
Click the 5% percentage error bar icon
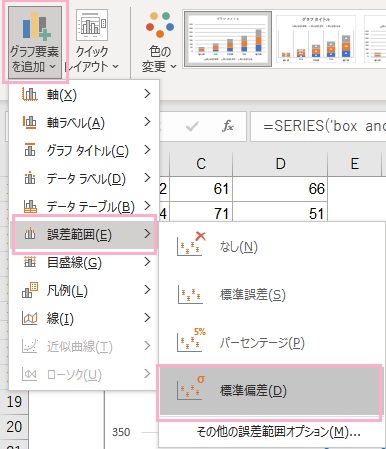point(191,340)
